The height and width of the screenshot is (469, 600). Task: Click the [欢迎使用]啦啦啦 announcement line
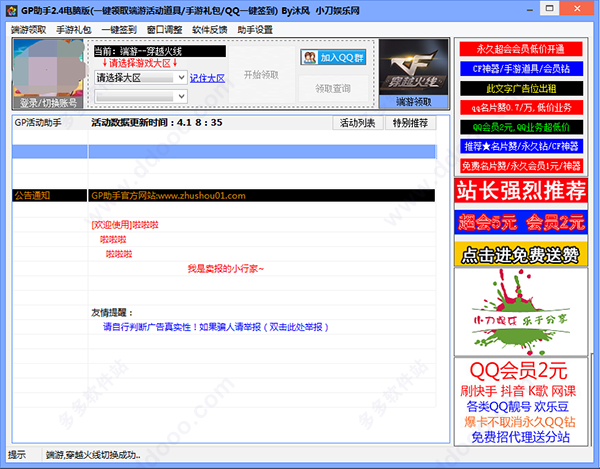coord(125,225)
